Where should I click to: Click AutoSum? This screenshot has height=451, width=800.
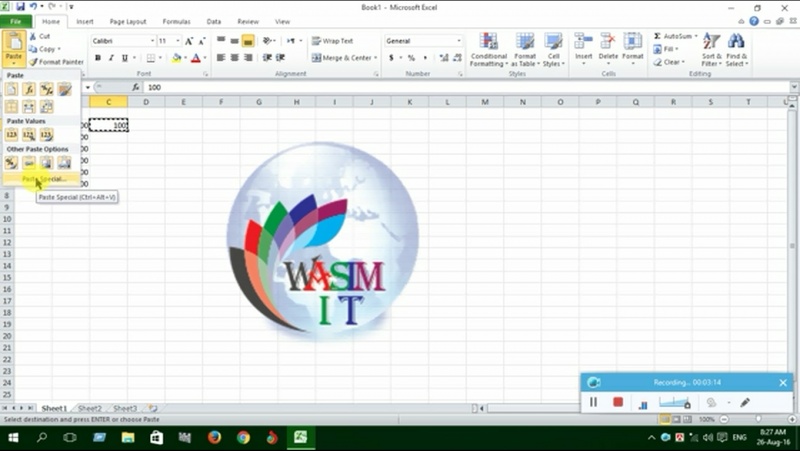click(673, 36)
